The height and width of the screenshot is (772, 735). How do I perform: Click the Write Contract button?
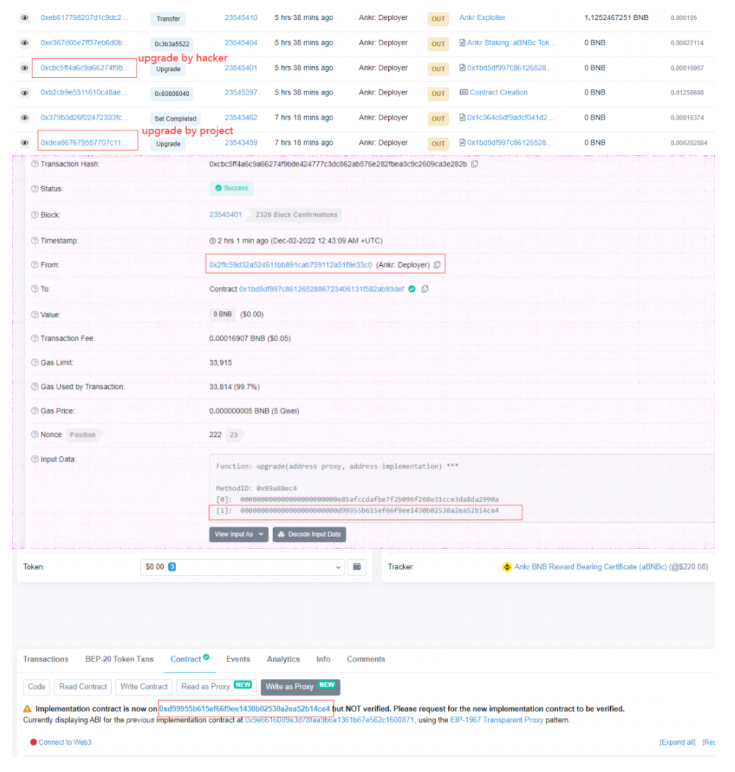tap(144, 686)
